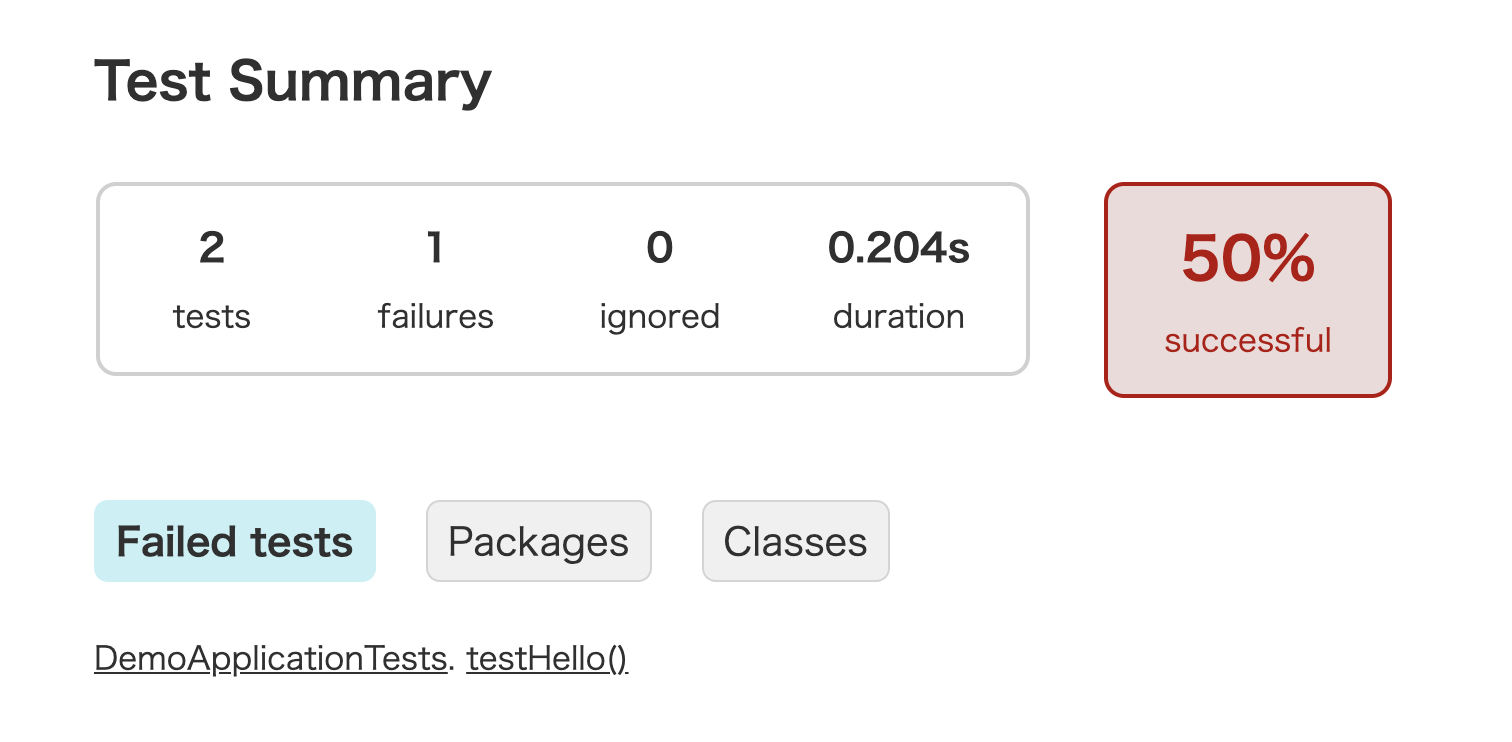Click the ignored label in summary box
Screen dimensions: 1512x742
click(659, 316)
